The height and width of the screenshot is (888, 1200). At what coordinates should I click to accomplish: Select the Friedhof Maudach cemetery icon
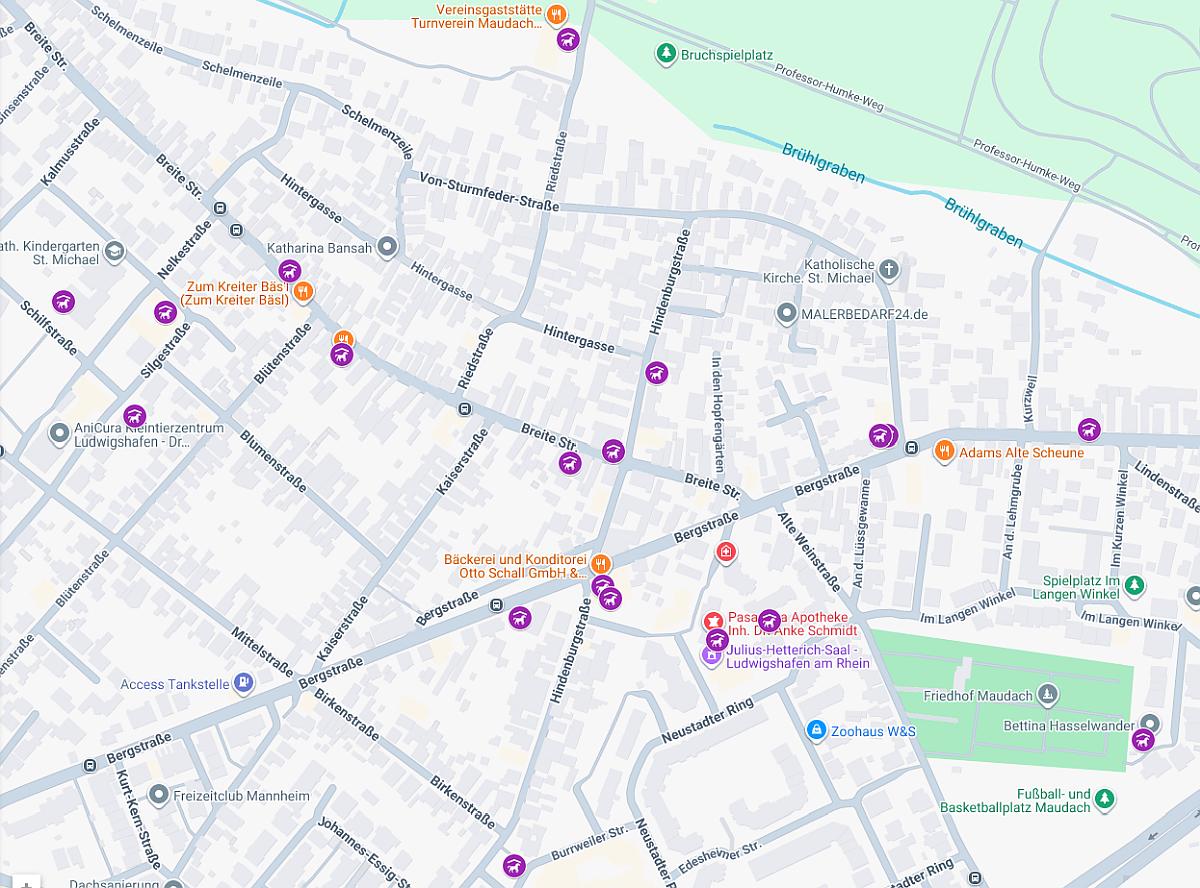pyautogui.click(x=1047, y=694)
